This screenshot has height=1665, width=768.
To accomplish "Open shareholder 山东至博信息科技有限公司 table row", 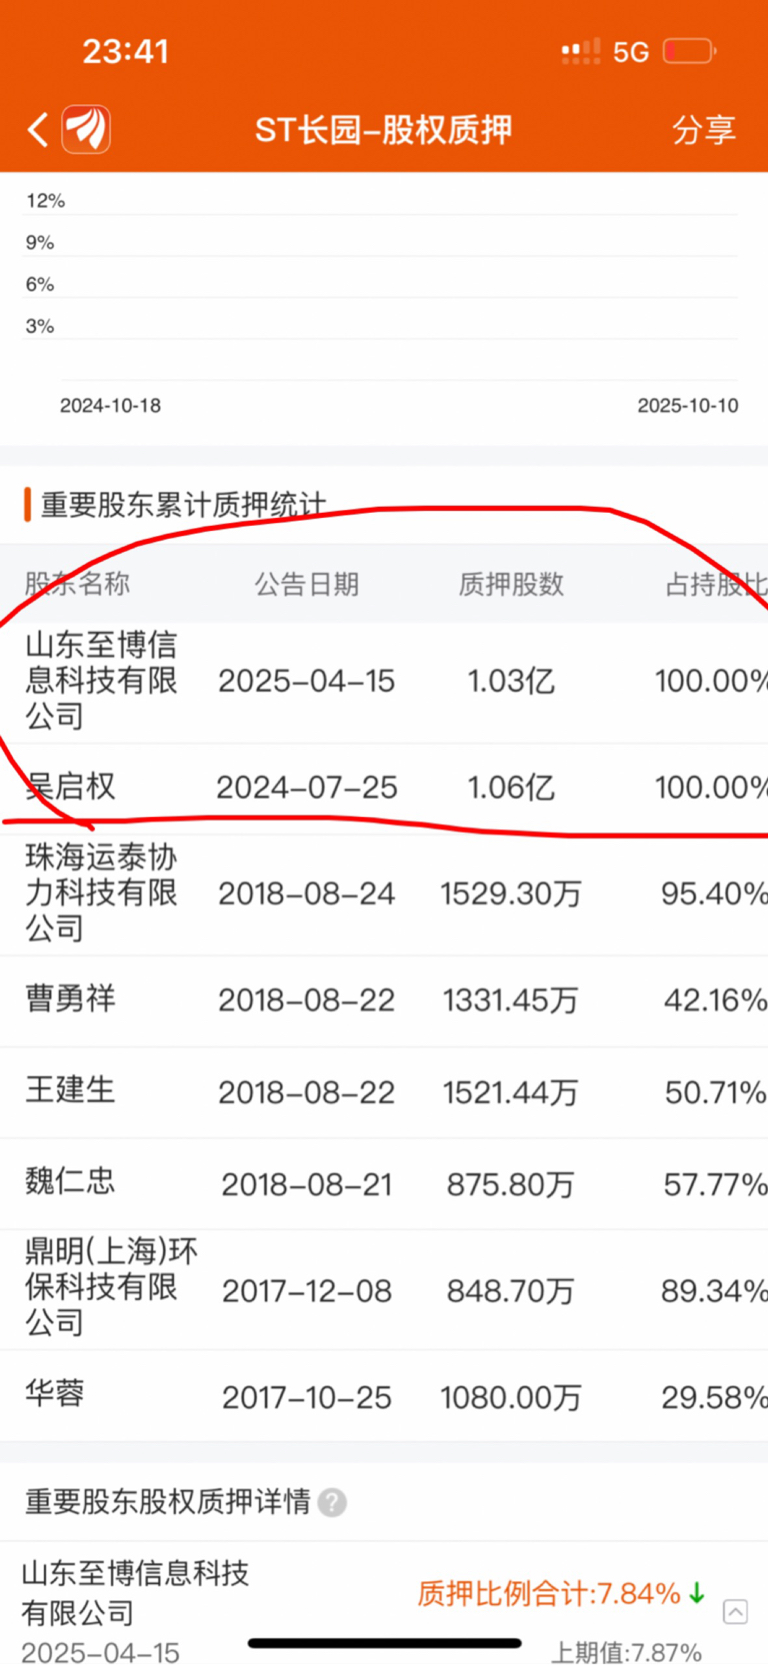I will (384, 682).
